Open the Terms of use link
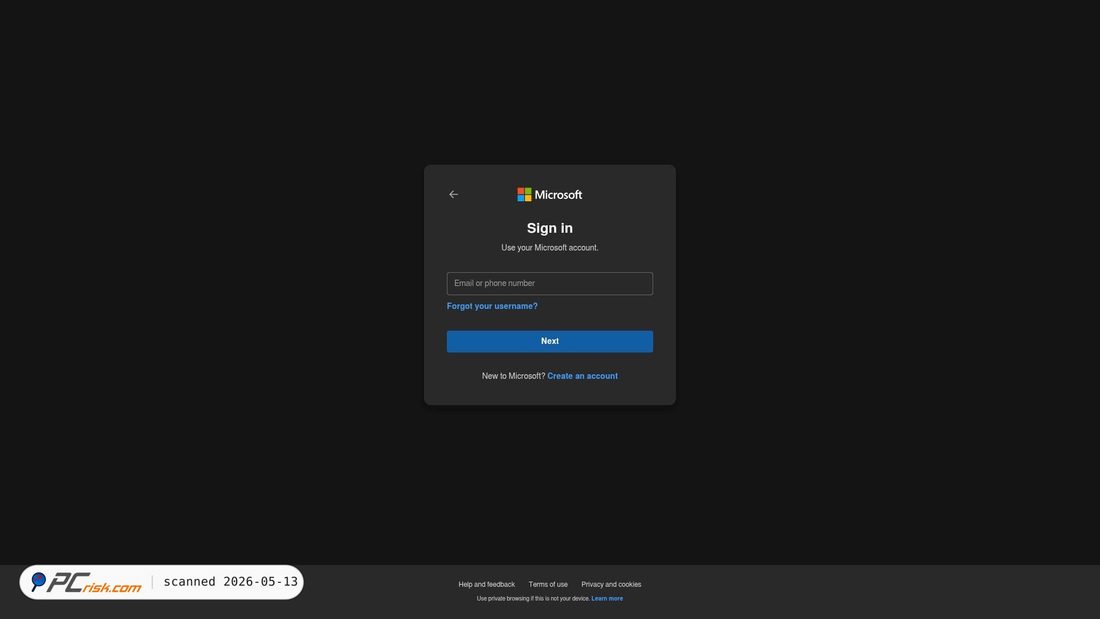Viewport: 1100px width, 619px height. point(548,584)
